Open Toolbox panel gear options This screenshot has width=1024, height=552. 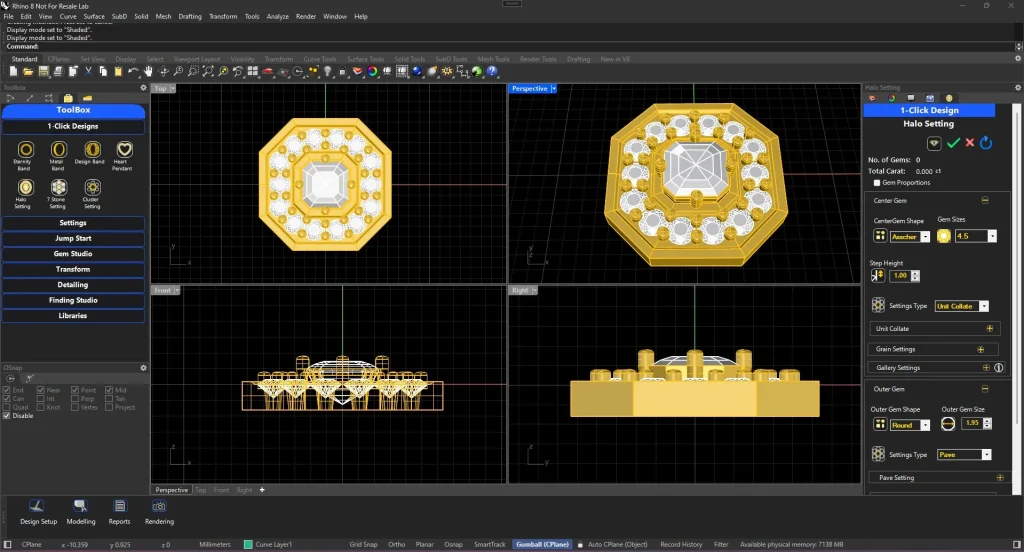[144, 88]
